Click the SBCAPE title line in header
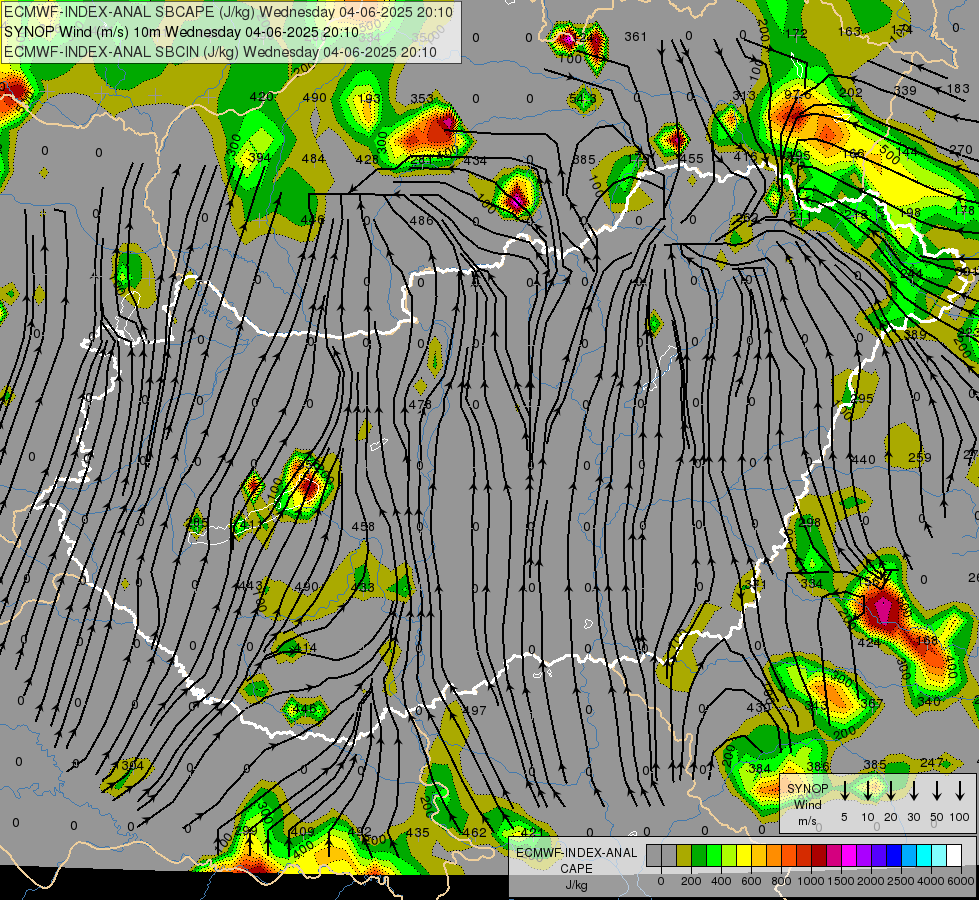The image size is (979, 900). [x=229, y=12]
